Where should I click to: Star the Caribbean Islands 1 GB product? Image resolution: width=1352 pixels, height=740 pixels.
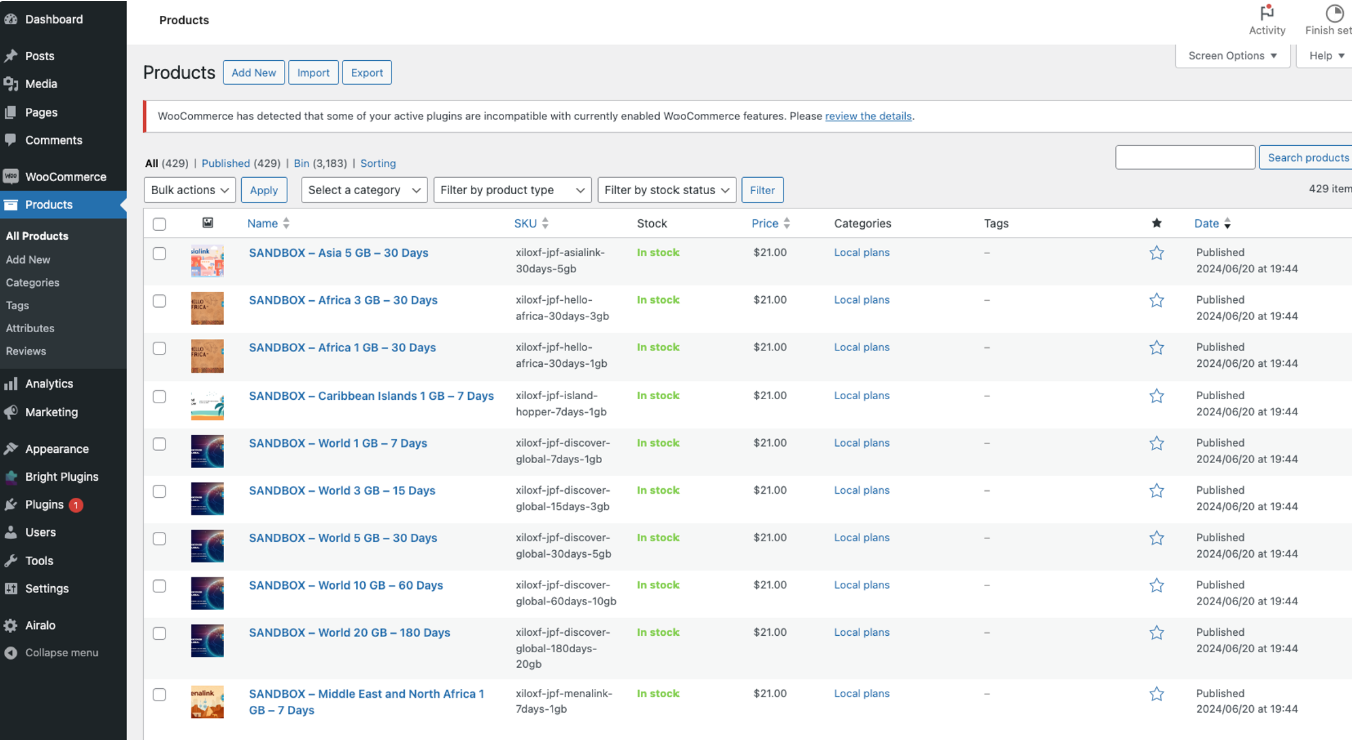coord(1157,396)
